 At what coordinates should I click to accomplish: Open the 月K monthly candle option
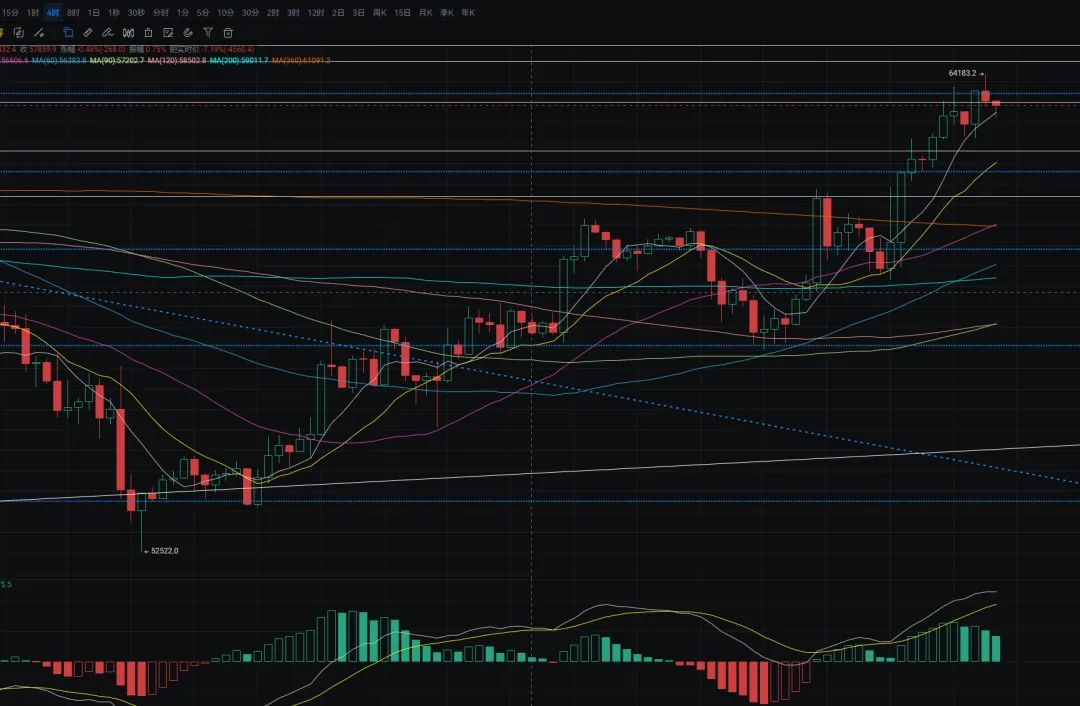point(425,12)
